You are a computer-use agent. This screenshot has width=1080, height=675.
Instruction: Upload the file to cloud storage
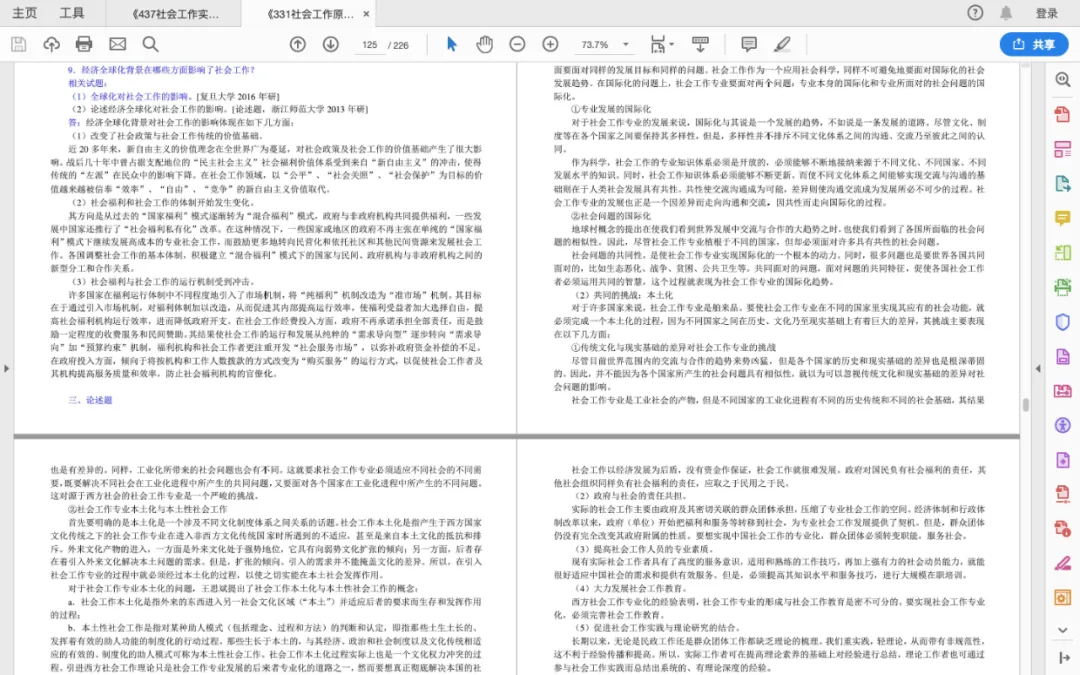coord(51,45)
